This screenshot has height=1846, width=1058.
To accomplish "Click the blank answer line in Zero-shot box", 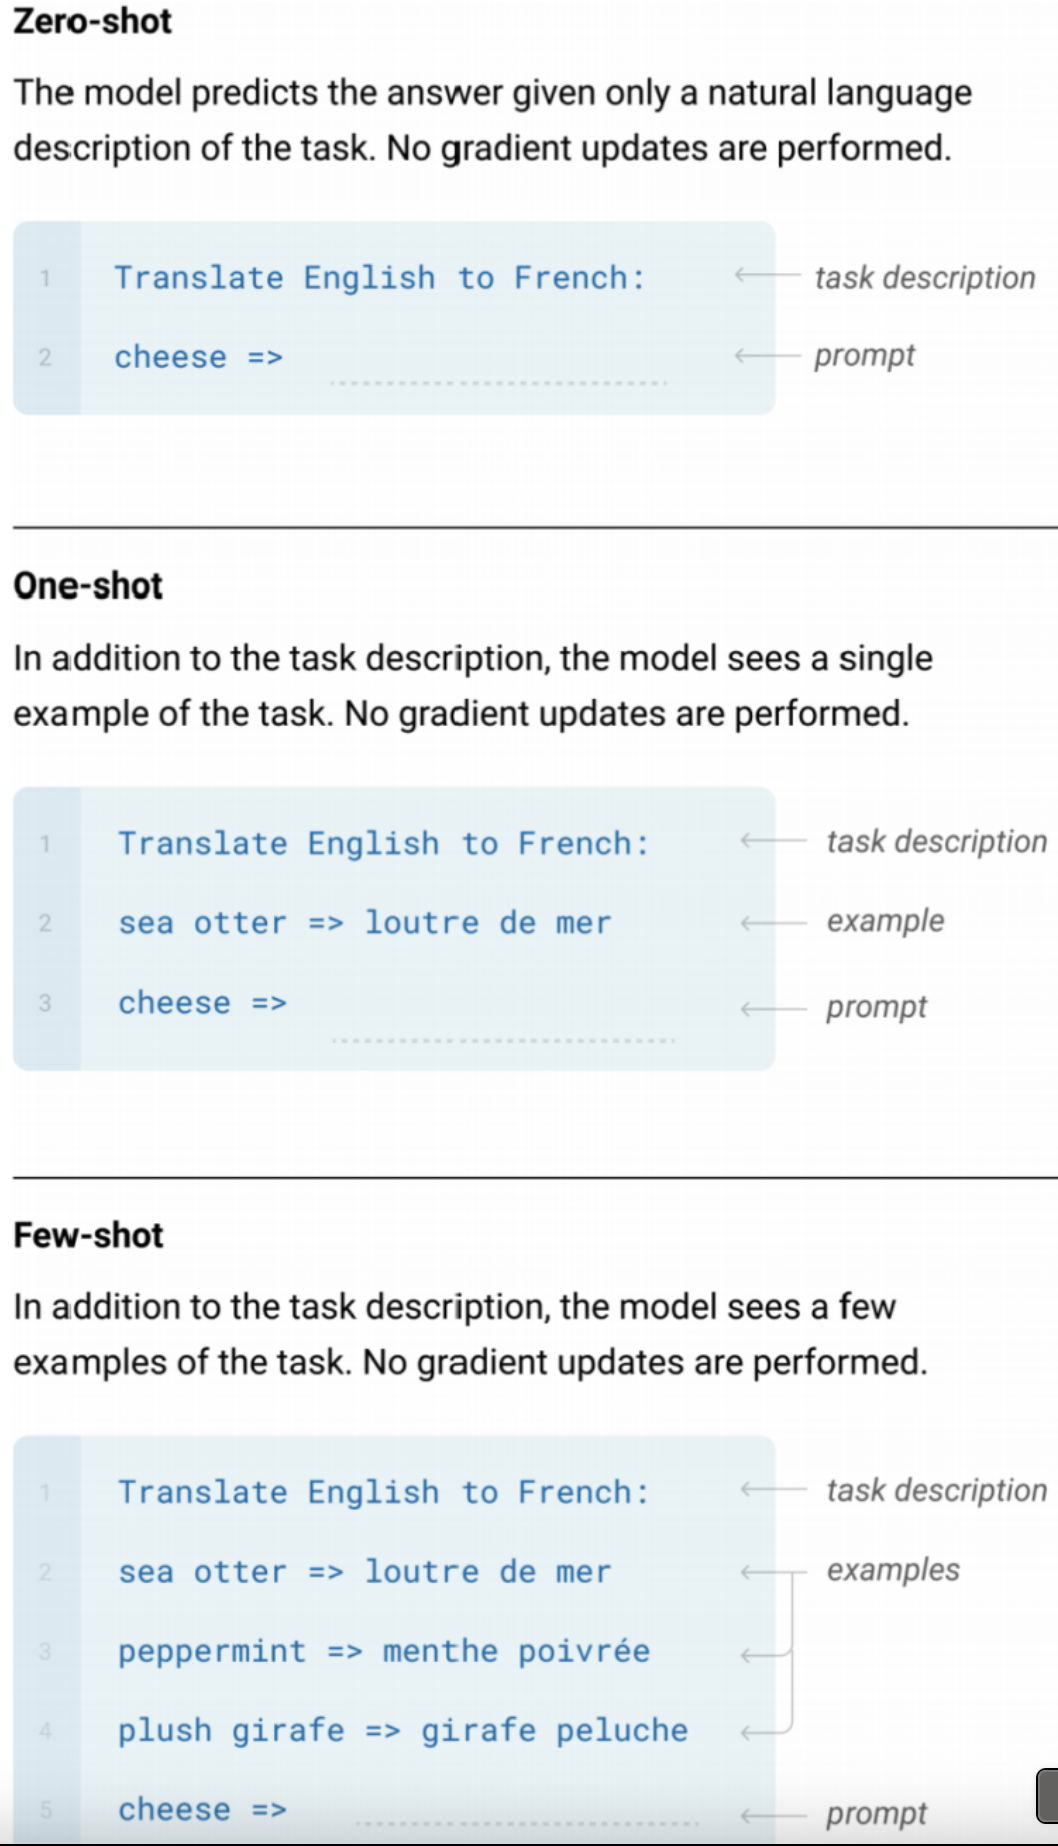I will point(498,382).
